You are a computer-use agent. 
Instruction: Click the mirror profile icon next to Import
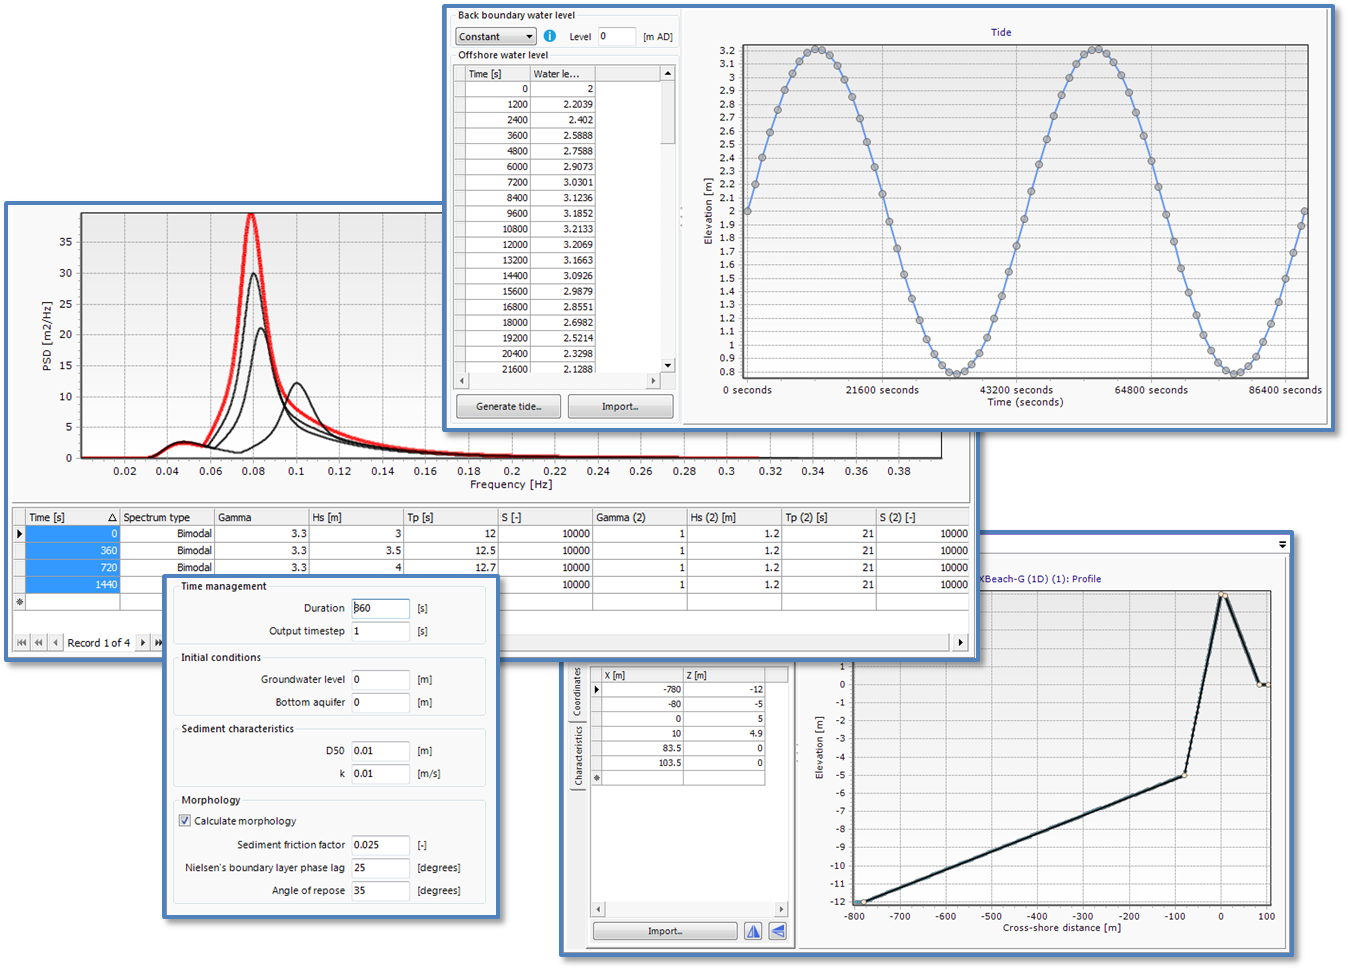(x=753, y=931)
